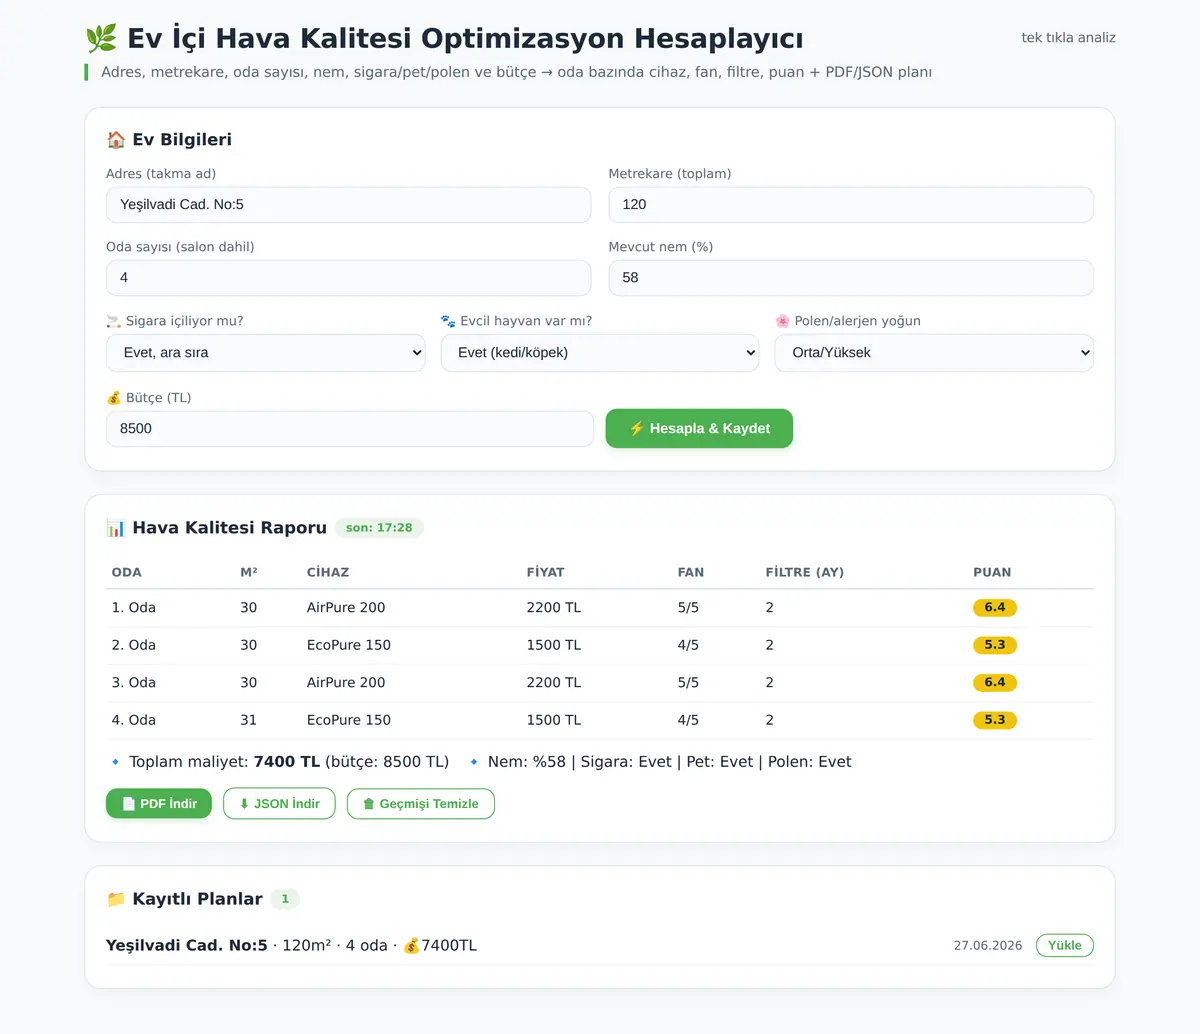
Task: Click the saved plans count badge '1'
Action: (285, 899)
